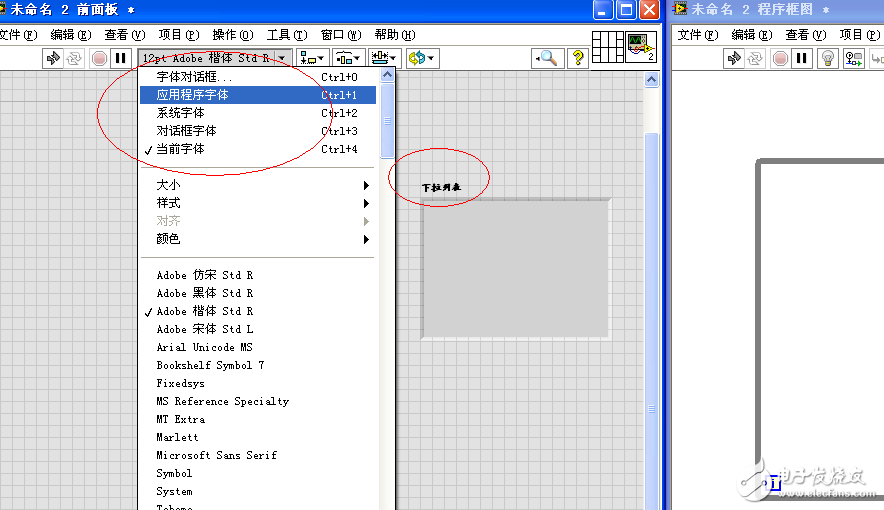Open 查看(V) menu in front panel window

tap(125, 35)
